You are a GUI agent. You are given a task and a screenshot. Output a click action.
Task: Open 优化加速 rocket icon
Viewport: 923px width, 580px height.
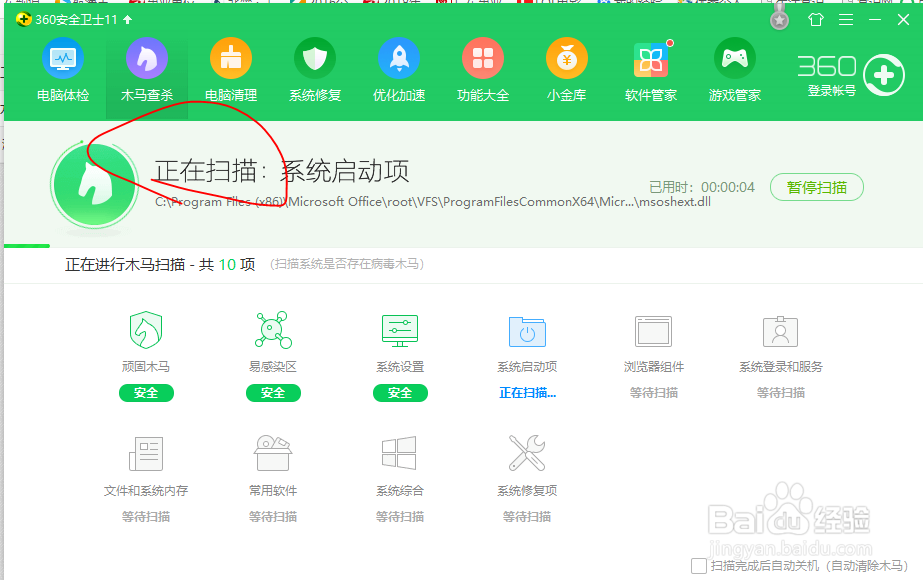pos(399,58)
